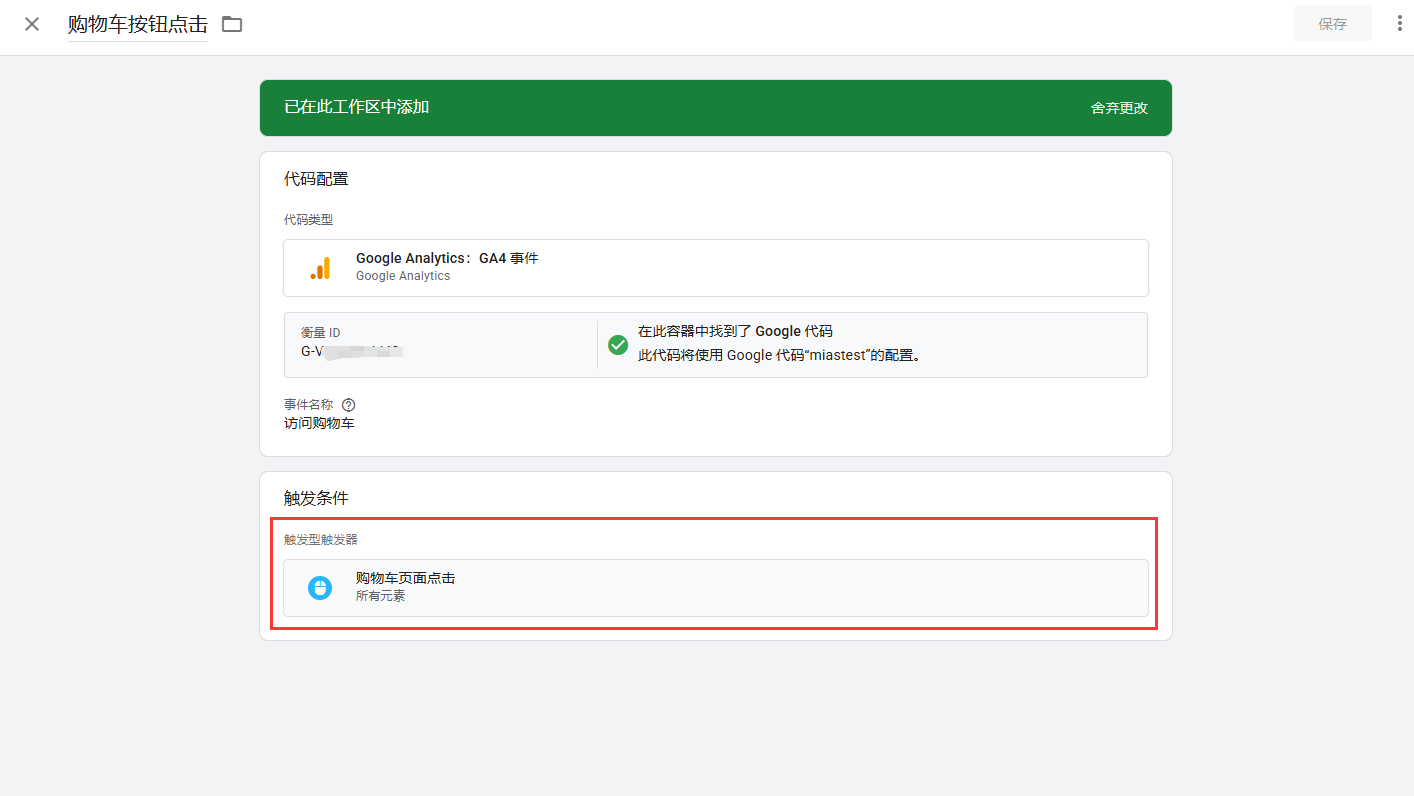Click 舍弃更改 in the green banner

tap(1119, 108)
